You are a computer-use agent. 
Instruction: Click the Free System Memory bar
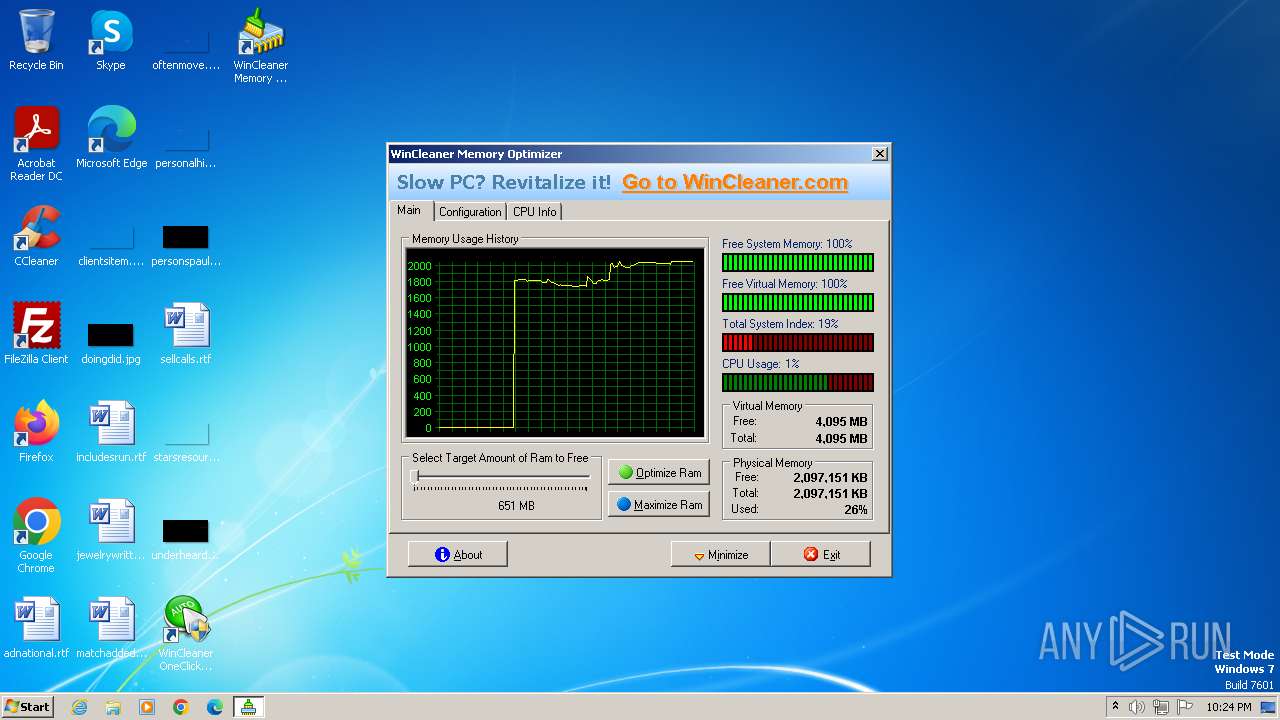click(798, 263)
